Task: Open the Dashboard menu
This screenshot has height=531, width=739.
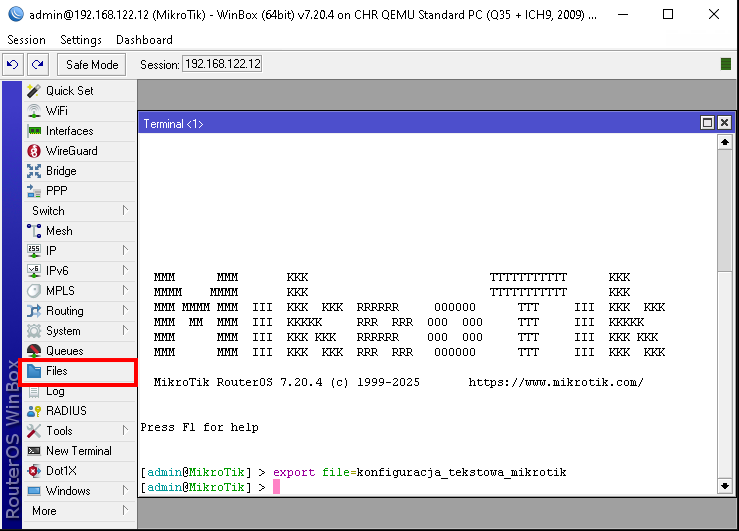Action: pyautogui.click(x=144, y=40)
